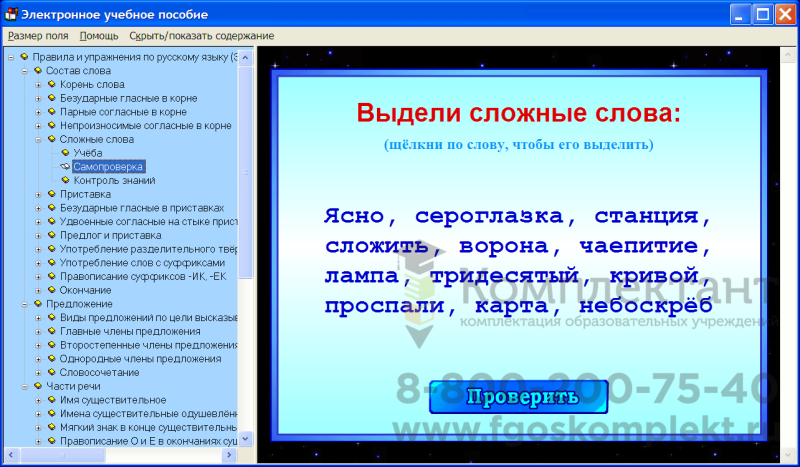Select Безударные гласные в приставках tree item

point(142,208)
